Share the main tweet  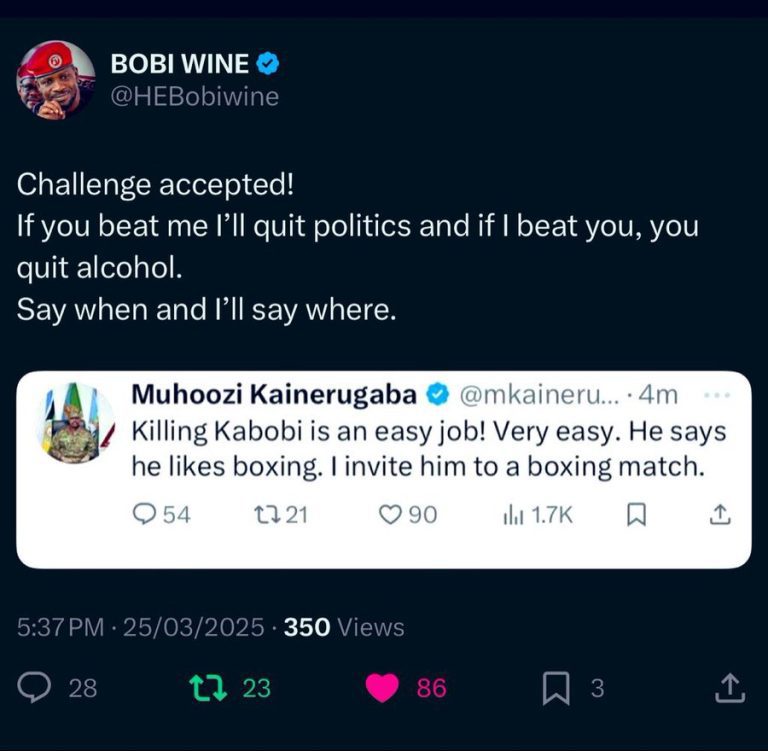(x=731, y=688)
